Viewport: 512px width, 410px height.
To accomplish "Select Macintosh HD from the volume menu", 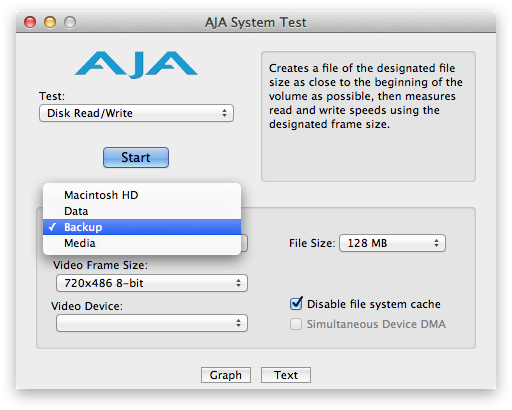I will [x=142, y=195].
